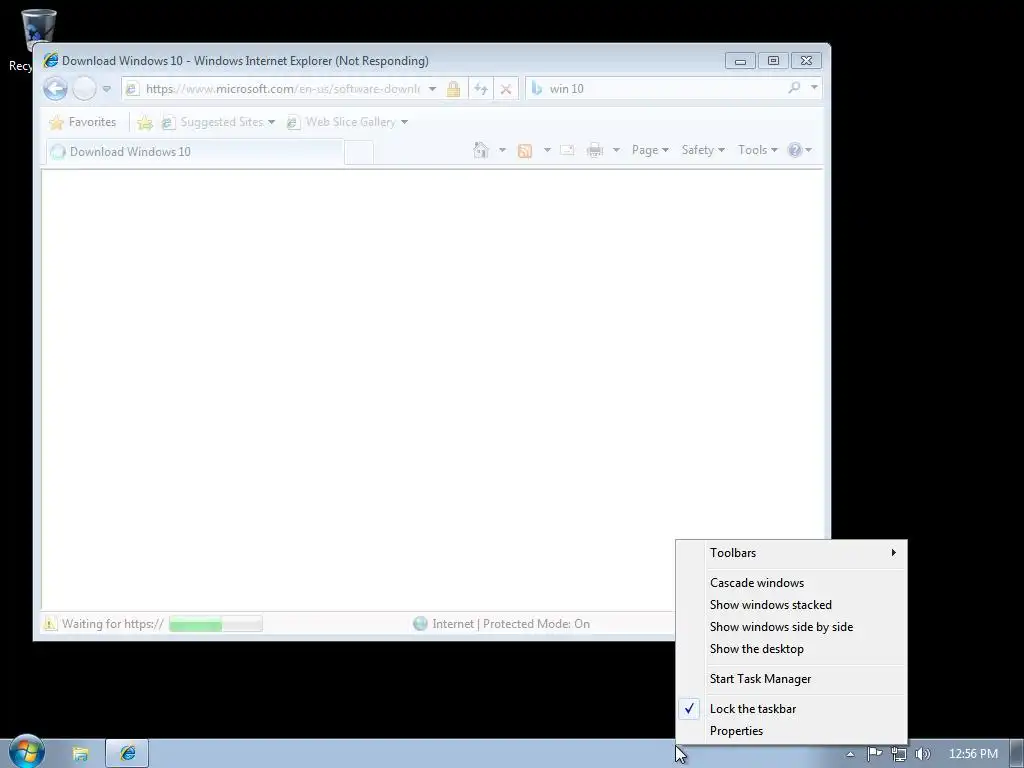Click the Internet zone globe icon

420,624
